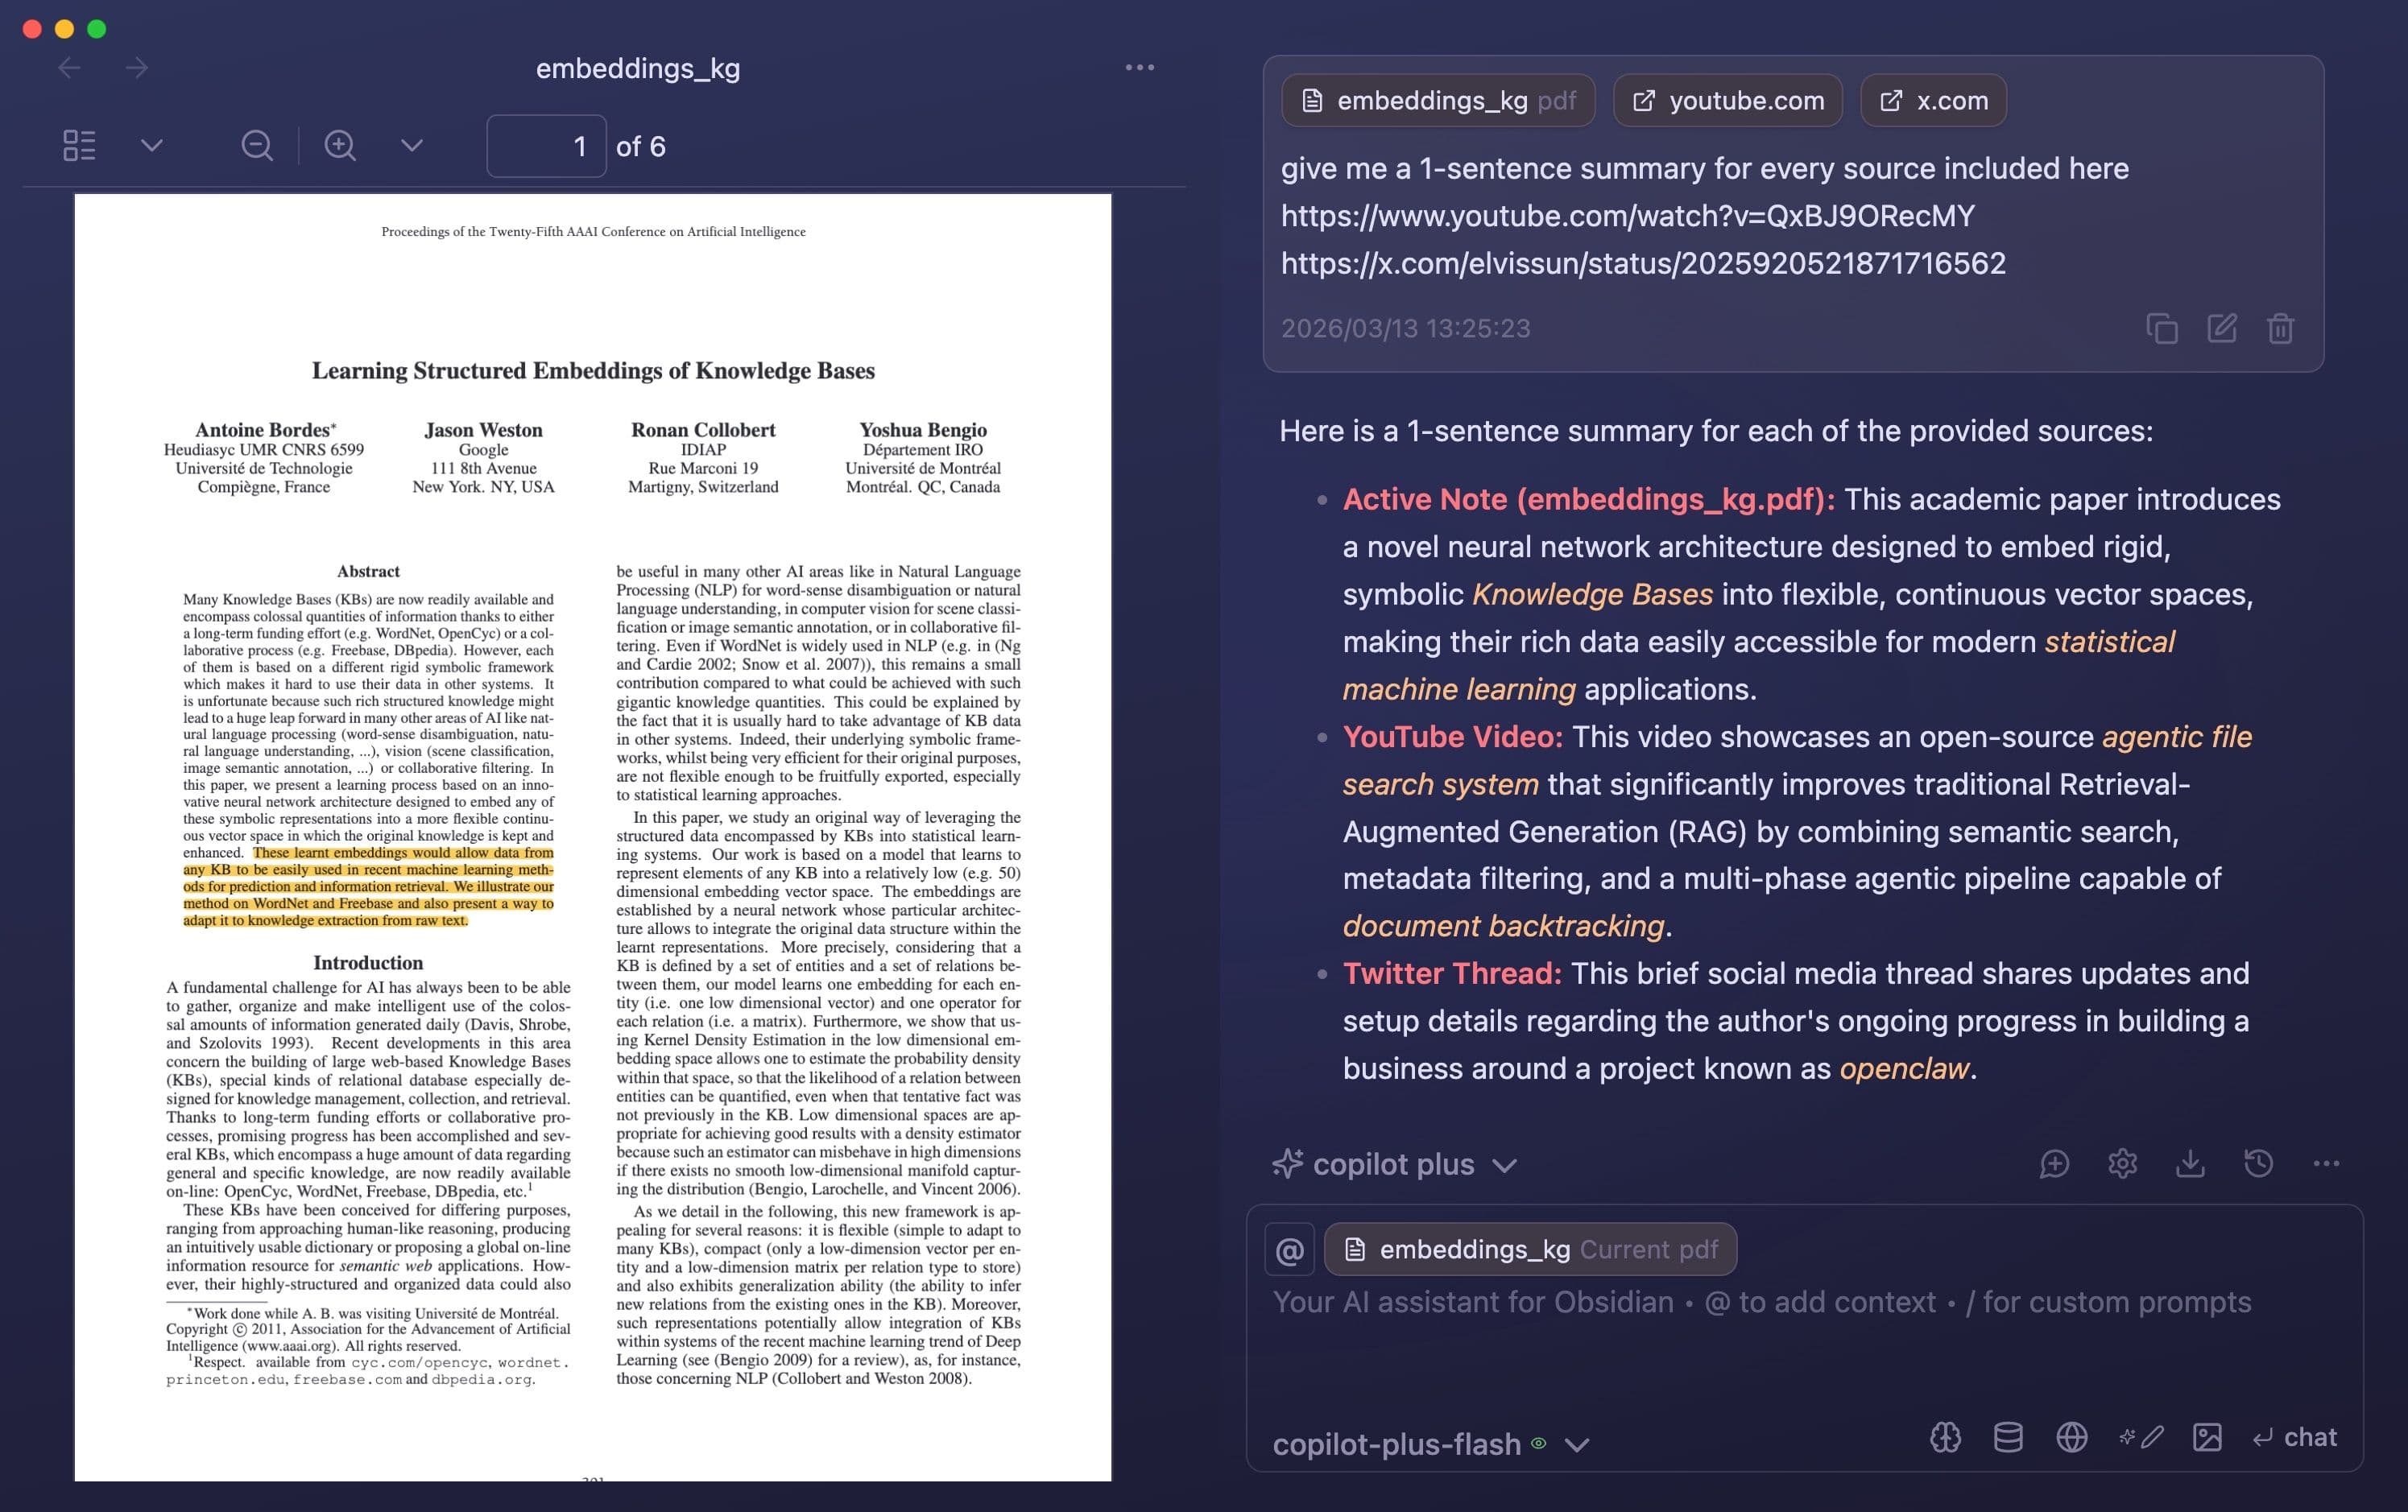The height and width of the screenshot is (1512, 2408).
Task: Toggle vault database access in chat input
Action: (x=2007, y=1437)
